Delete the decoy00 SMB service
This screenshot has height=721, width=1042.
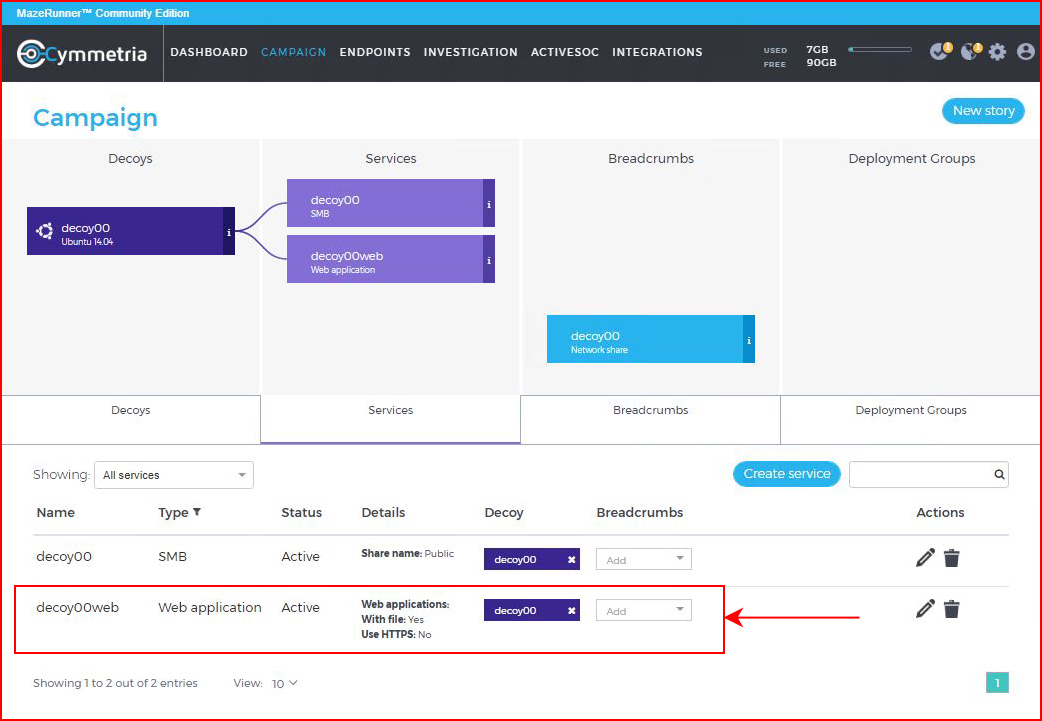pyautogui.click(x=952, y=558)
